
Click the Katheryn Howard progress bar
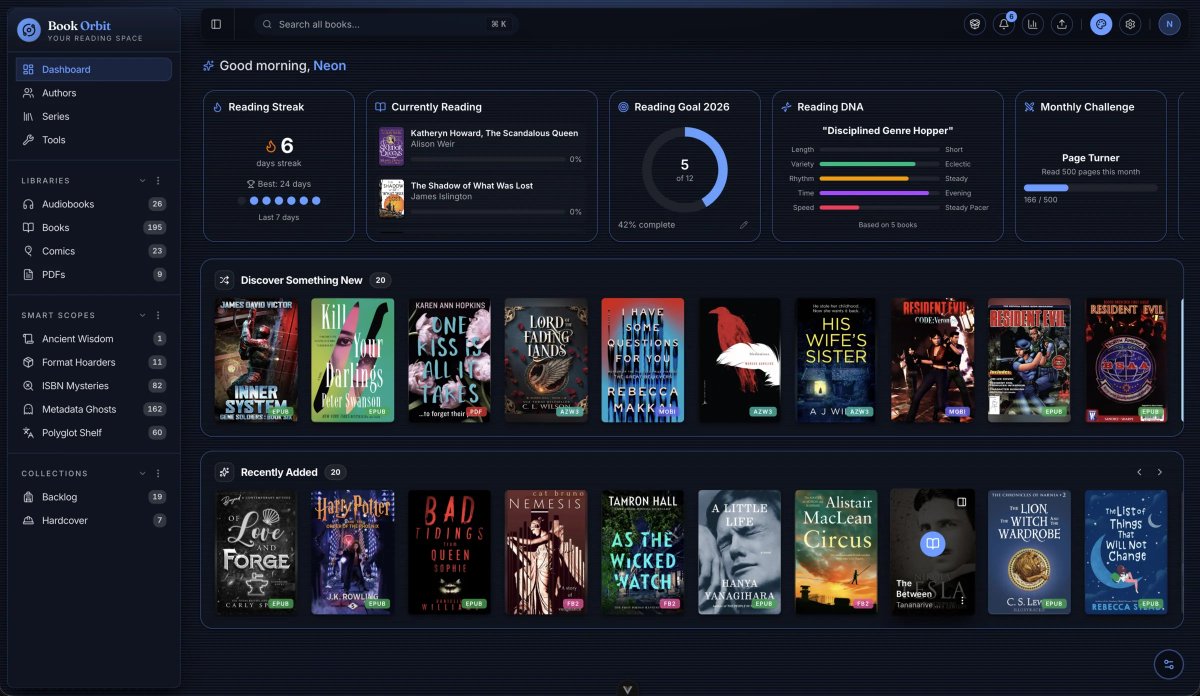(487, 159)
